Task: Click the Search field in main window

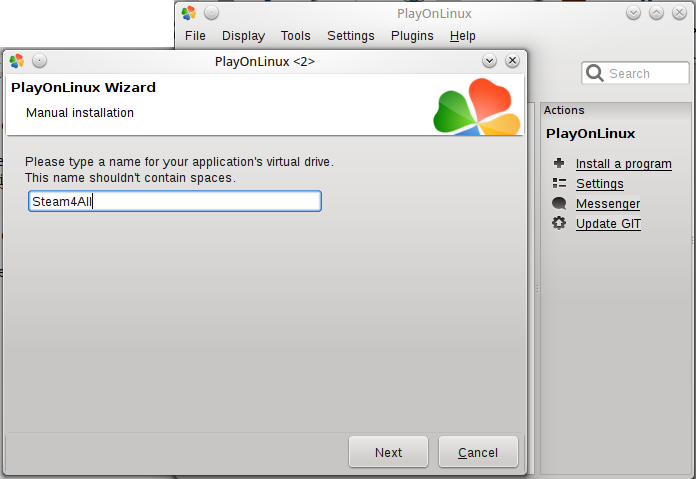Action: [x=636, y=73]
